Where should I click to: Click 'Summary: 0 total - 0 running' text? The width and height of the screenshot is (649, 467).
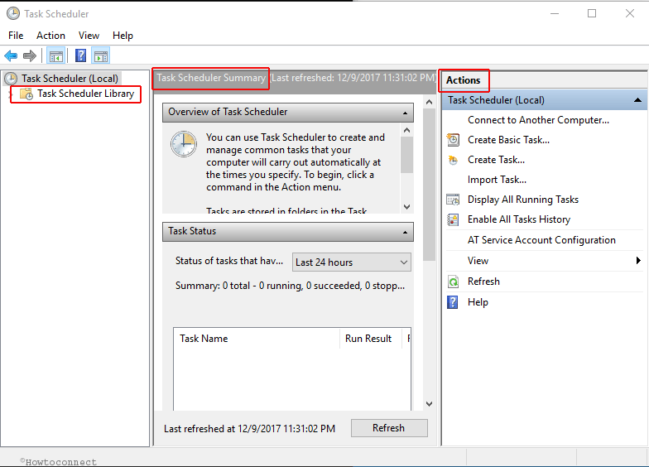(290, 286)
